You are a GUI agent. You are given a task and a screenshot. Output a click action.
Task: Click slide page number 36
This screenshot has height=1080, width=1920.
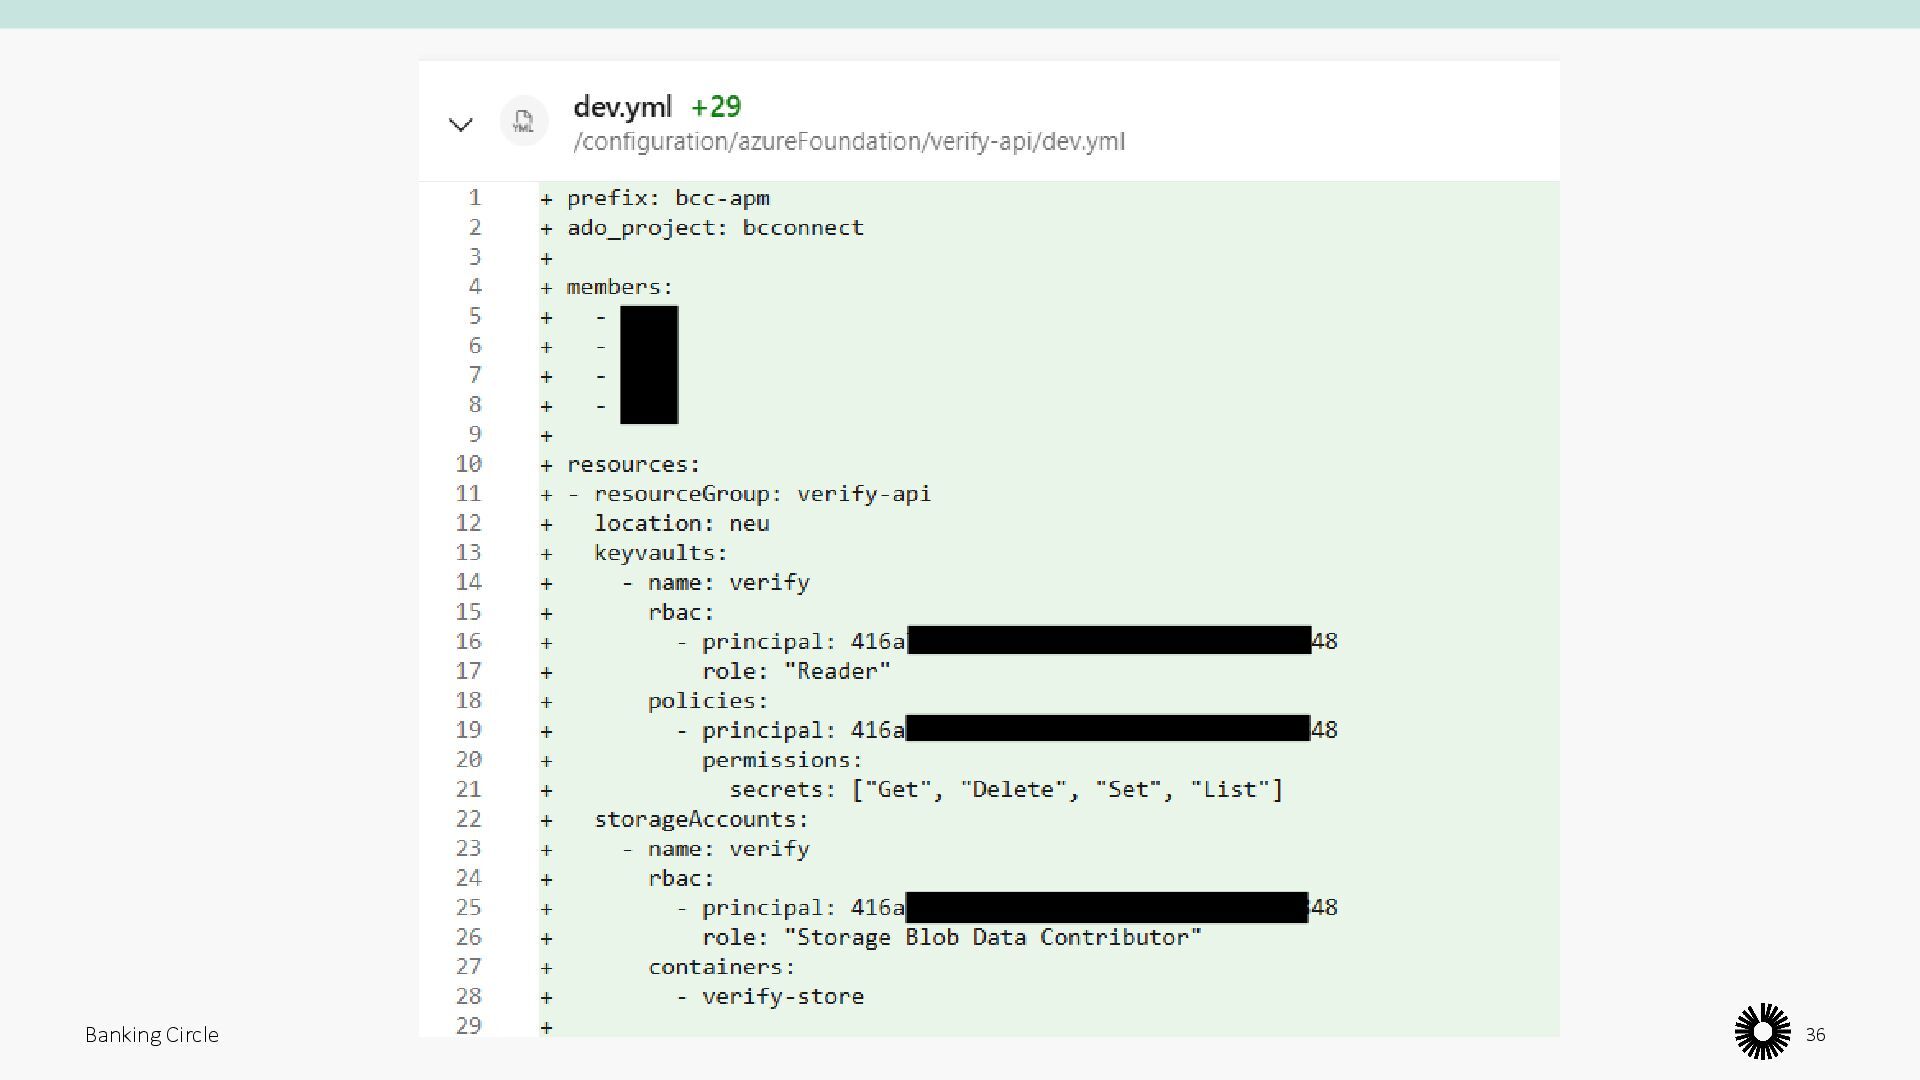point(1815,1035)
